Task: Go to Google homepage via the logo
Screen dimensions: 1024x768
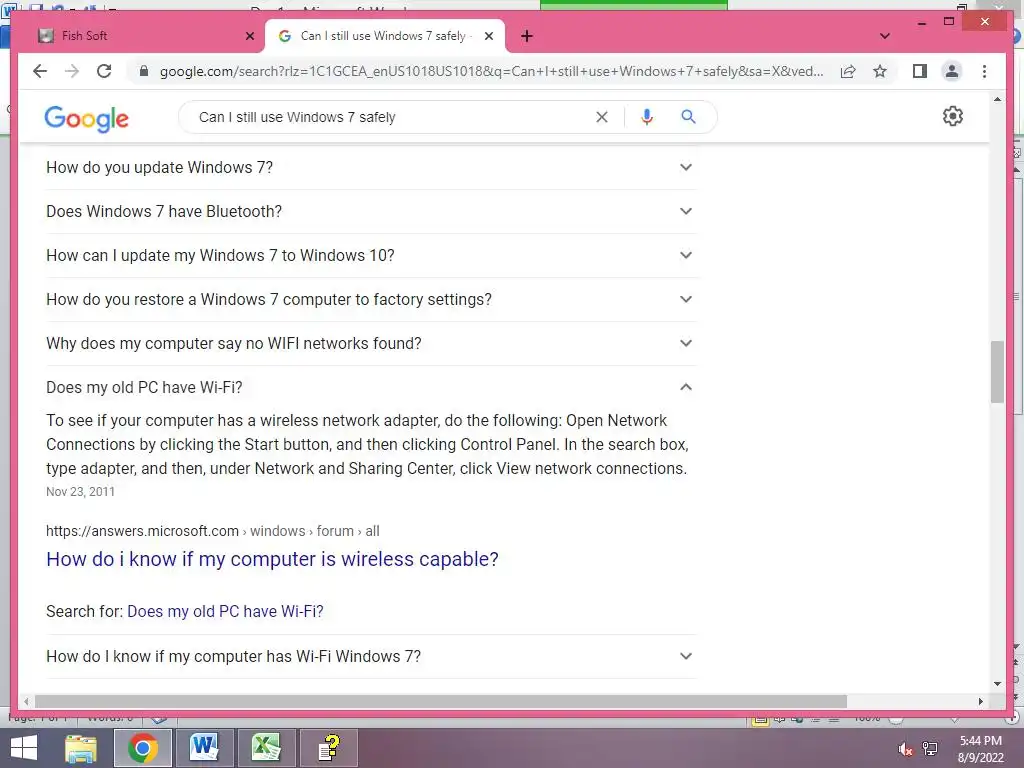Action: click(86, 118)
